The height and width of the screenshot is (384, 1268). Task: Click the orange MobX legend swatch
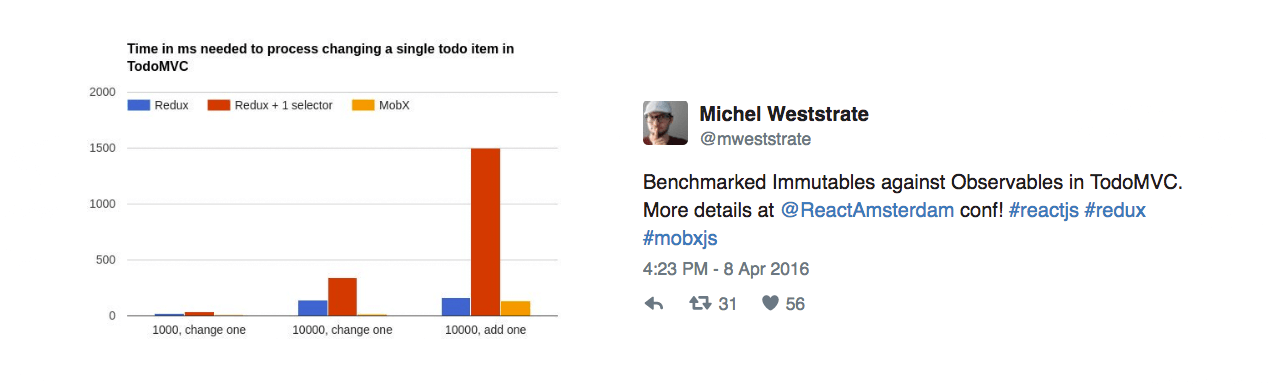363,105
